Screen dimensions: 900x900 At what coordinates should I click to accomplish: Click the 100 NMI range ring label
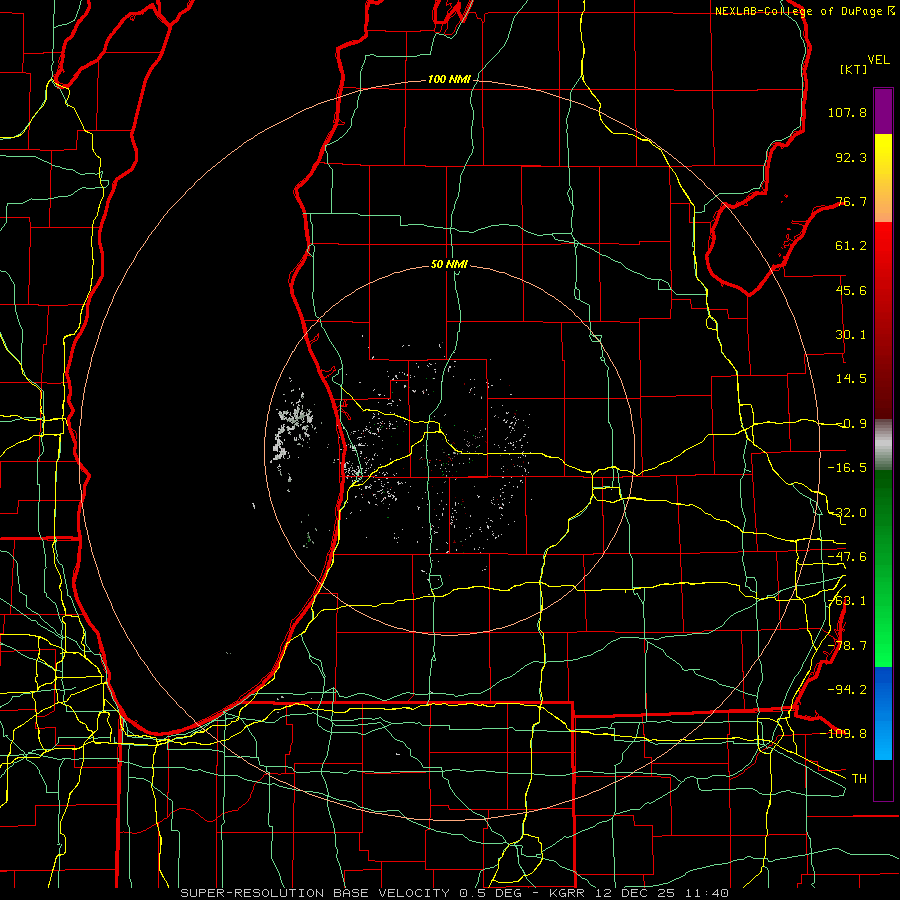(449, 79)
